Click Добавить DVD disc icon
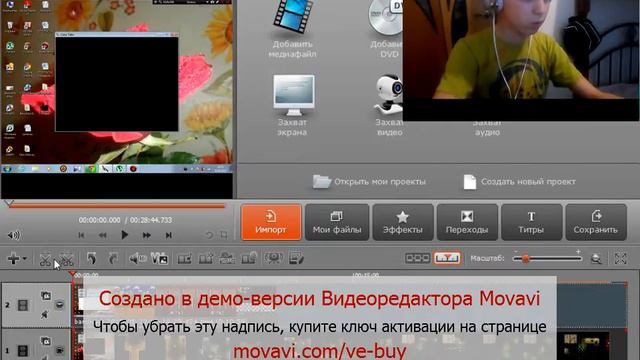 pyautogui.click(x=386, y=17)
